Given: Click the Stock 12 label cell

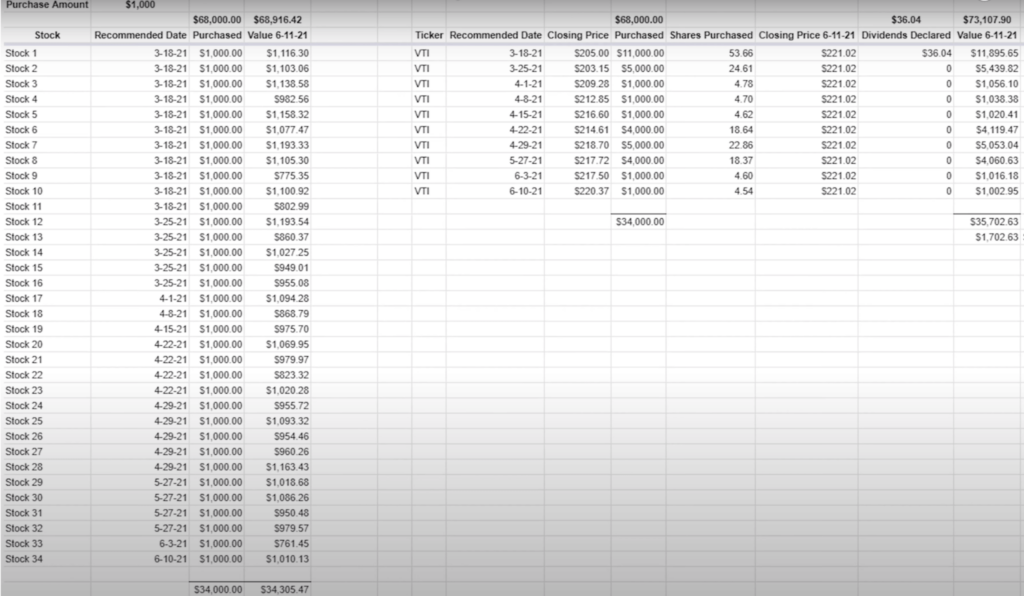Looking at the screenshot, I should [24, 222].
